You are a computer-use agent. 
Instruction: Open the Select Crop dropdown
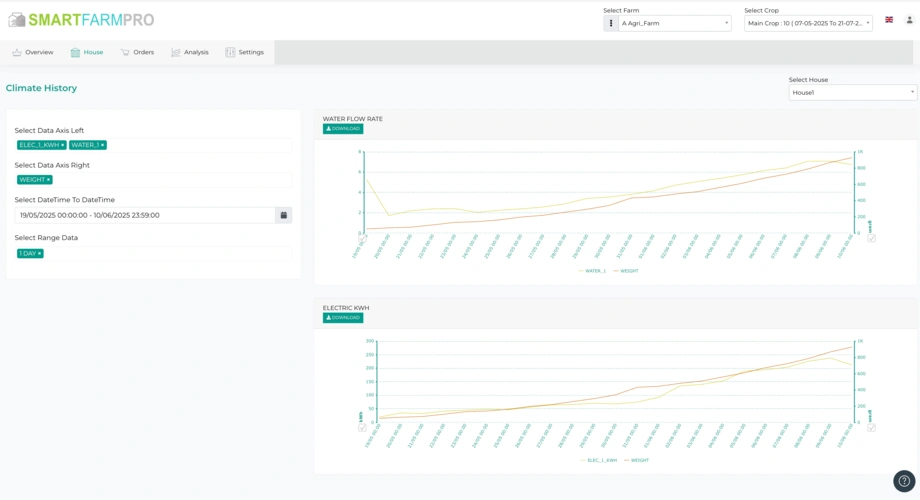pos(808,23)
